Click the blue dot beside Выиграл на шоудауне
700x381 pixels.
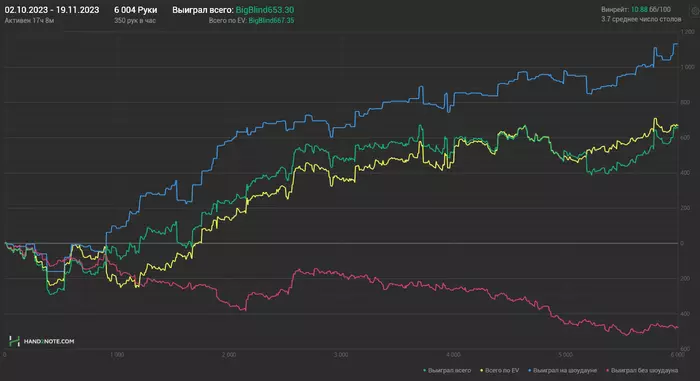529,370
